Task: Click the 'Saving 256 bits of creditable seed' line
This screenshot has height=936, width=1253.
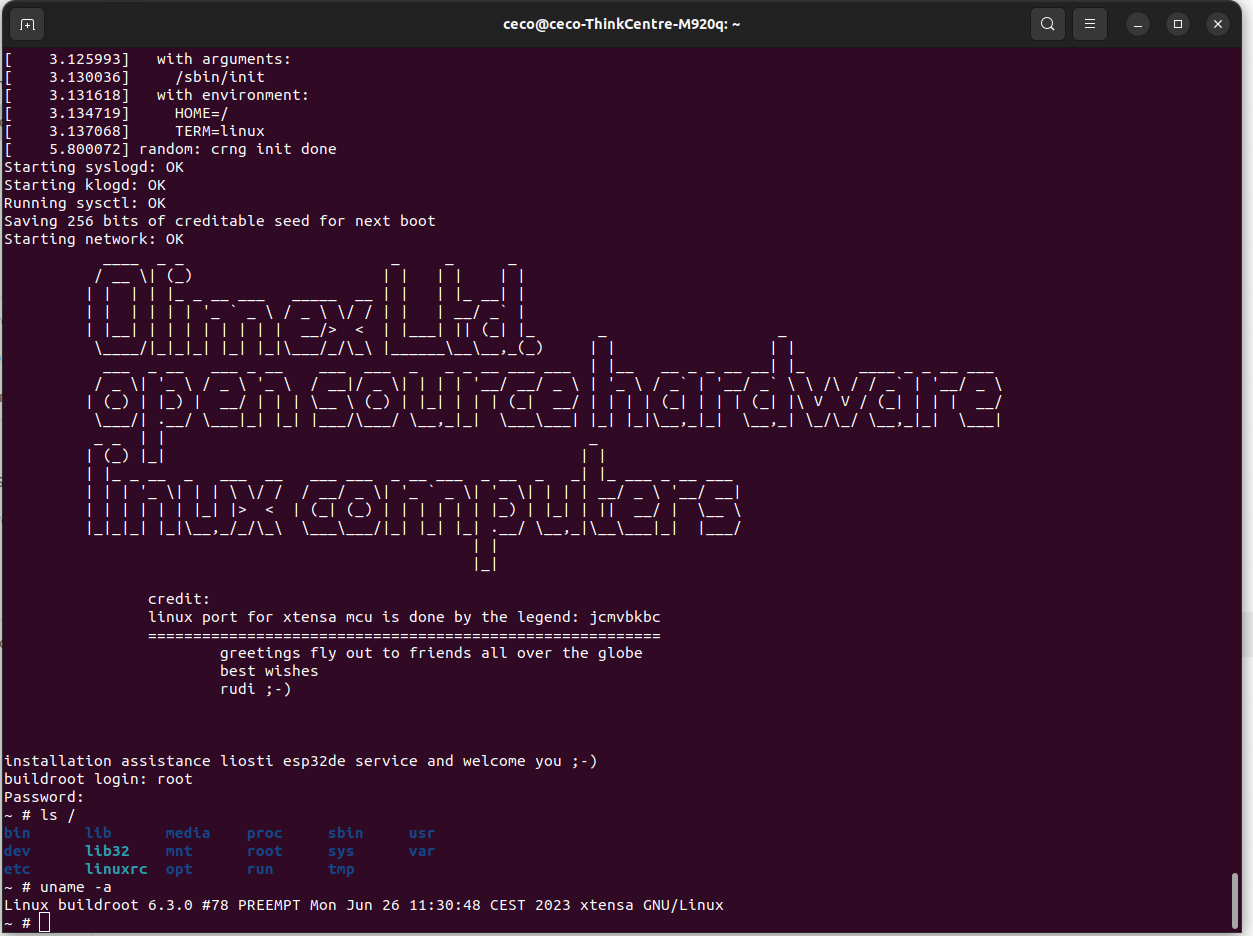Action: click(x=220, y=221)
